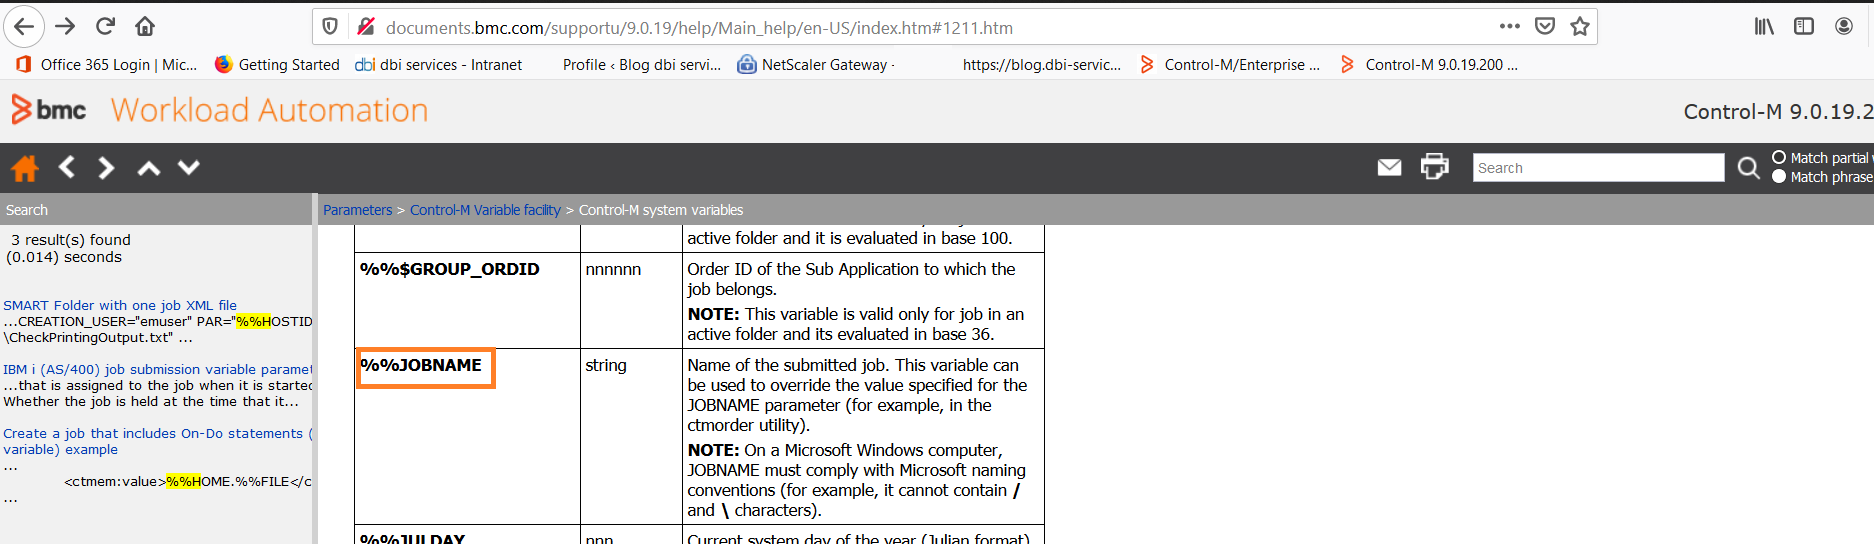The image size is (1874, 544).
Task: Go to previous help topic arrow
Action: 67,167
